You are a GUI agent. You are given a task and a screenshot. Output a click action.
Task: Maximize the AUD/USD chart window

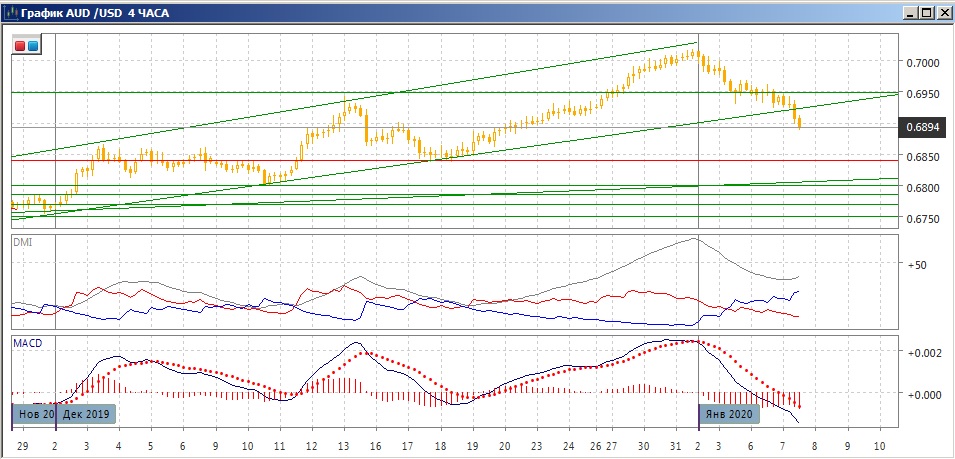click(927, 13)
